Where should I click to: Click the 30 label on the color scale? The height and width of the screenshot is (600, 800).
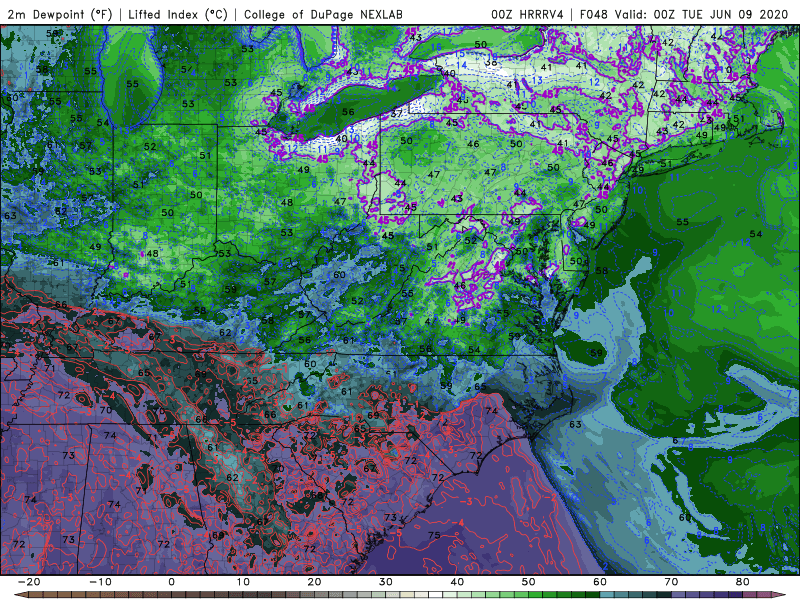(386, 582)
